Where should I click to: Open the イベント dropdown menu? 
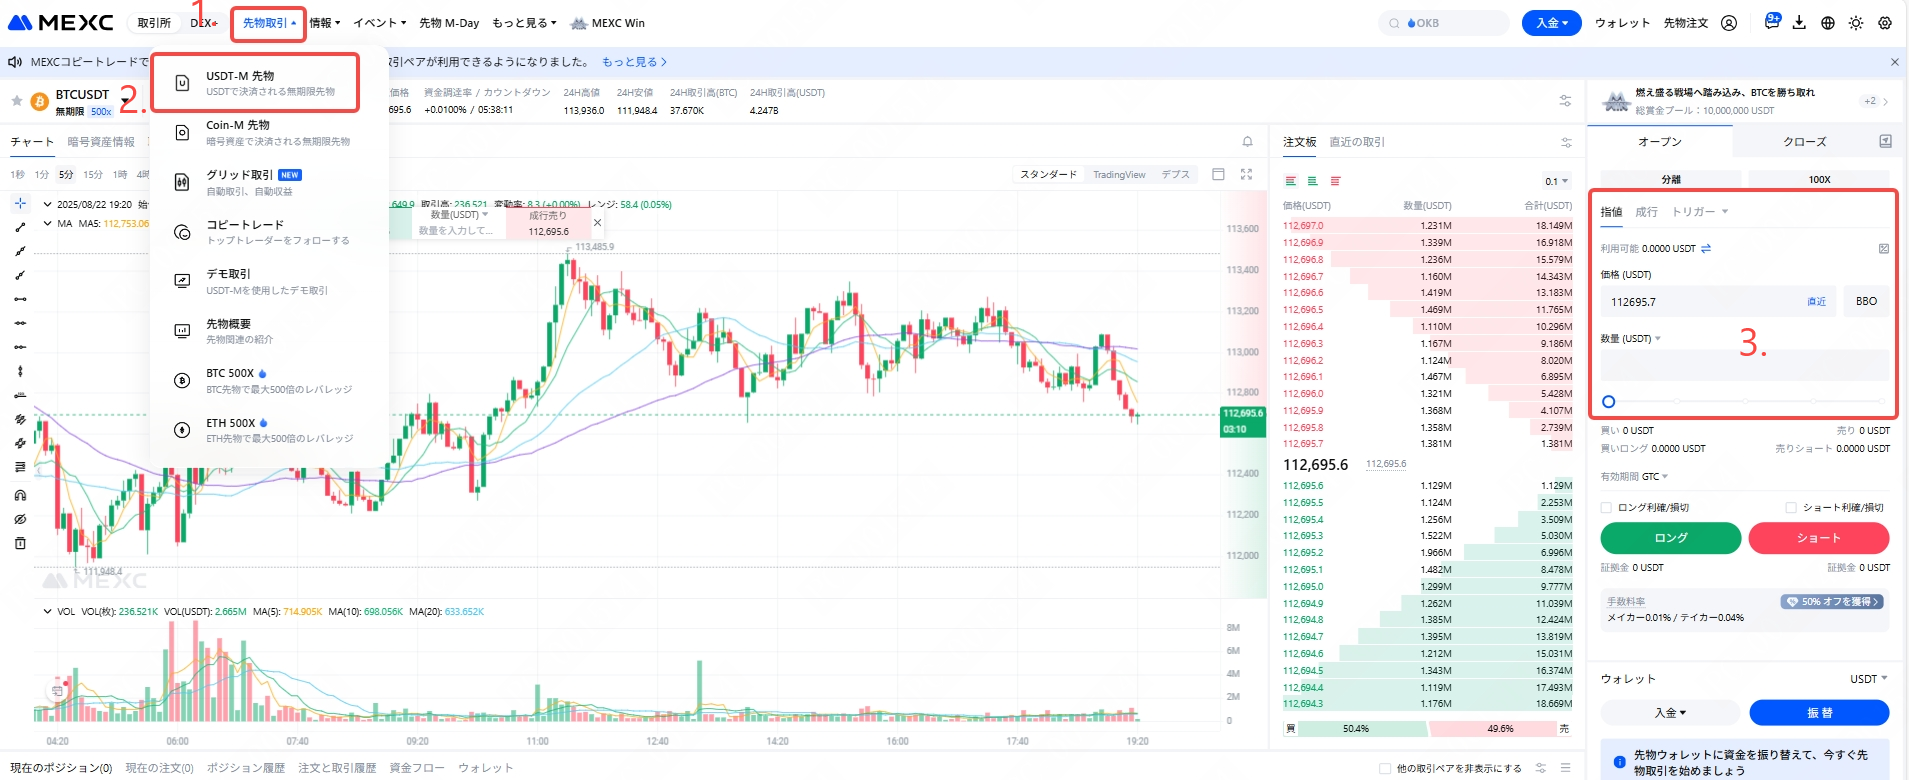coord(379,23)
